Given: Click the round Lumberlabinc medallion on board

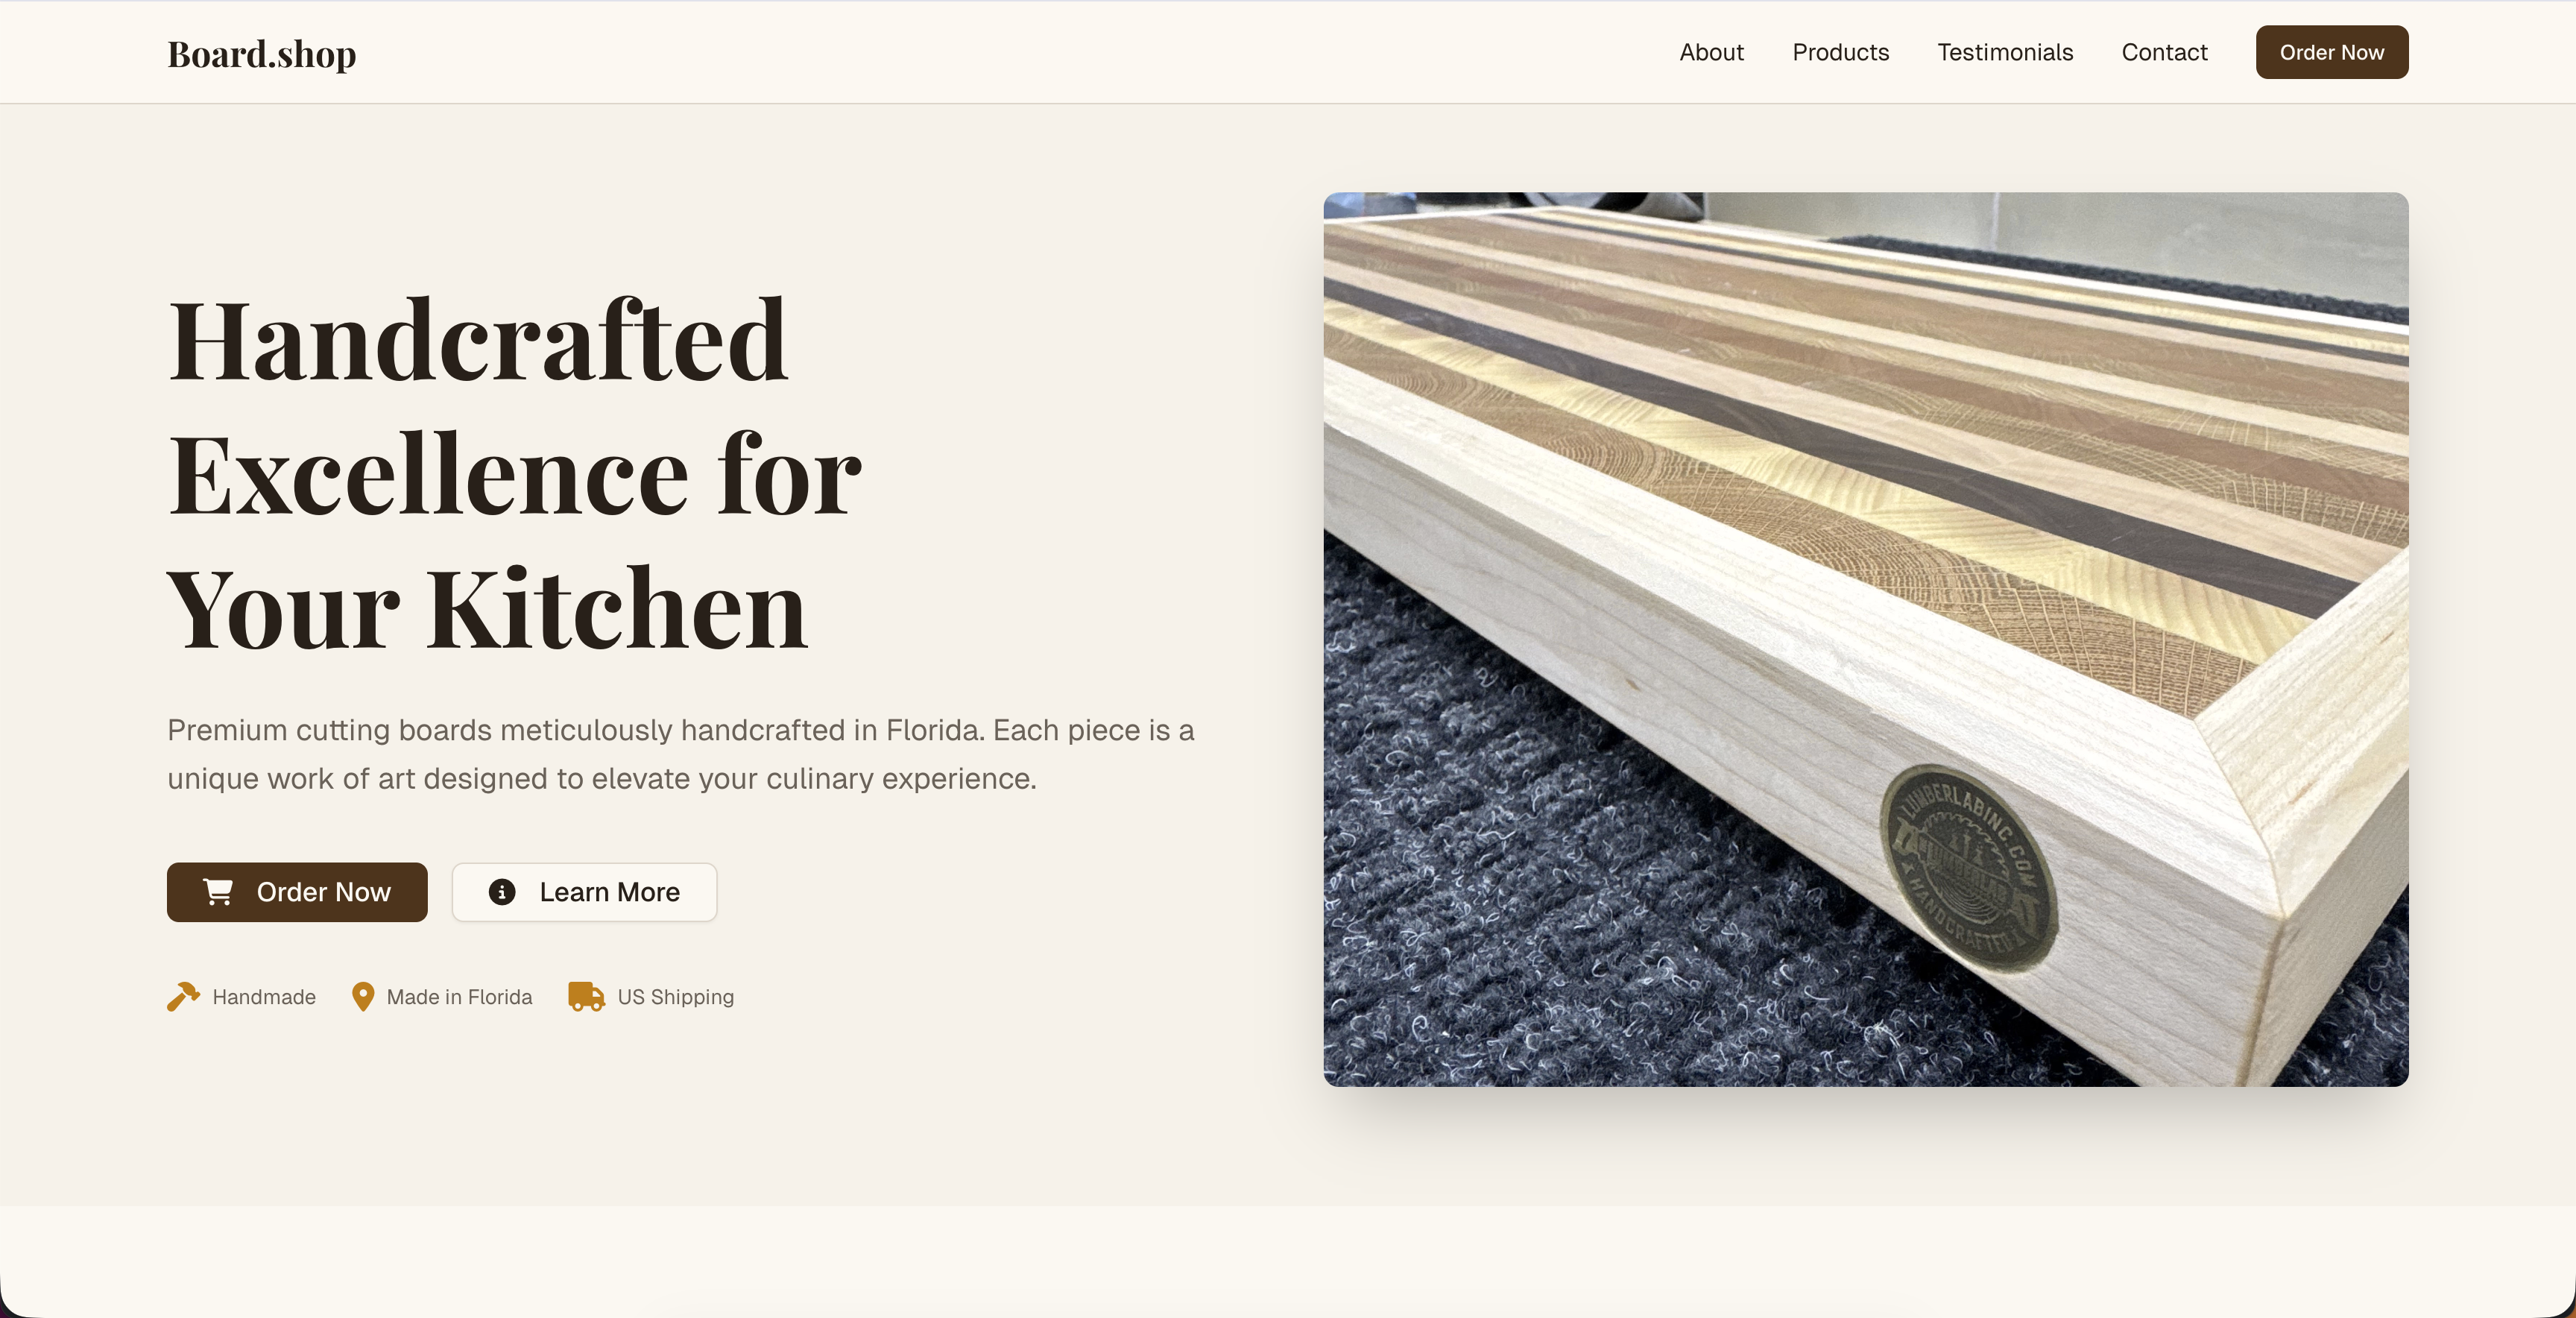Looking at the screenshot, I should point(1967,868).
